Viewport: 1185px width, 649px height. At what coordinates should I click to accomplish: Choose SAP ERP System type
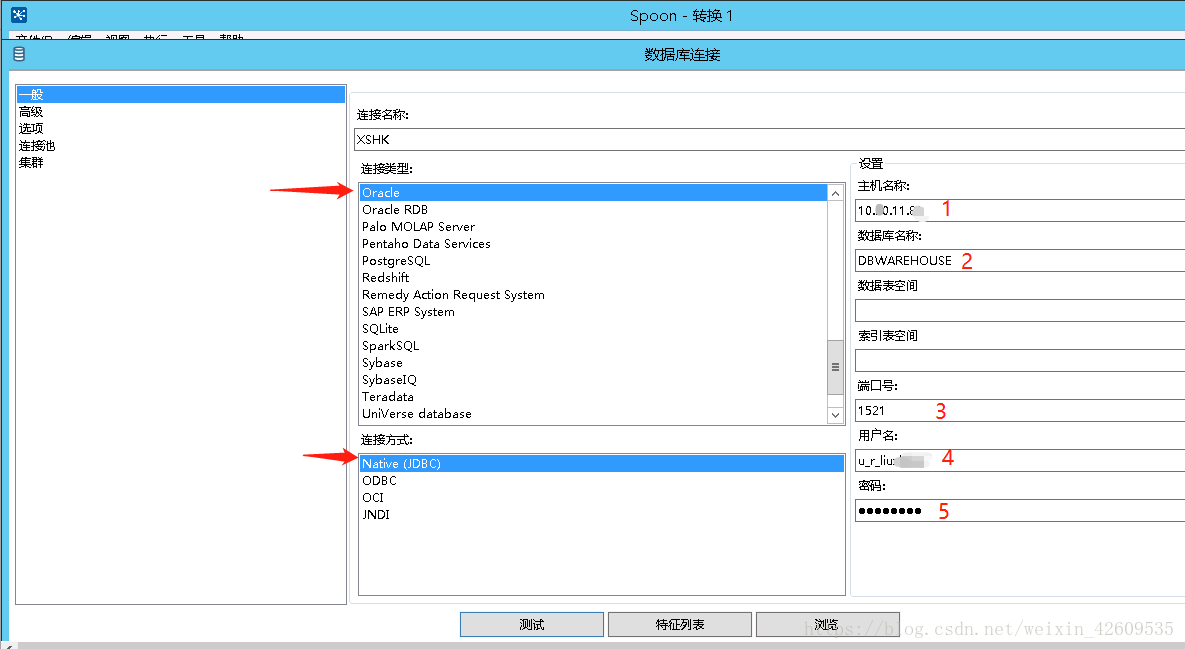(408, 312)
